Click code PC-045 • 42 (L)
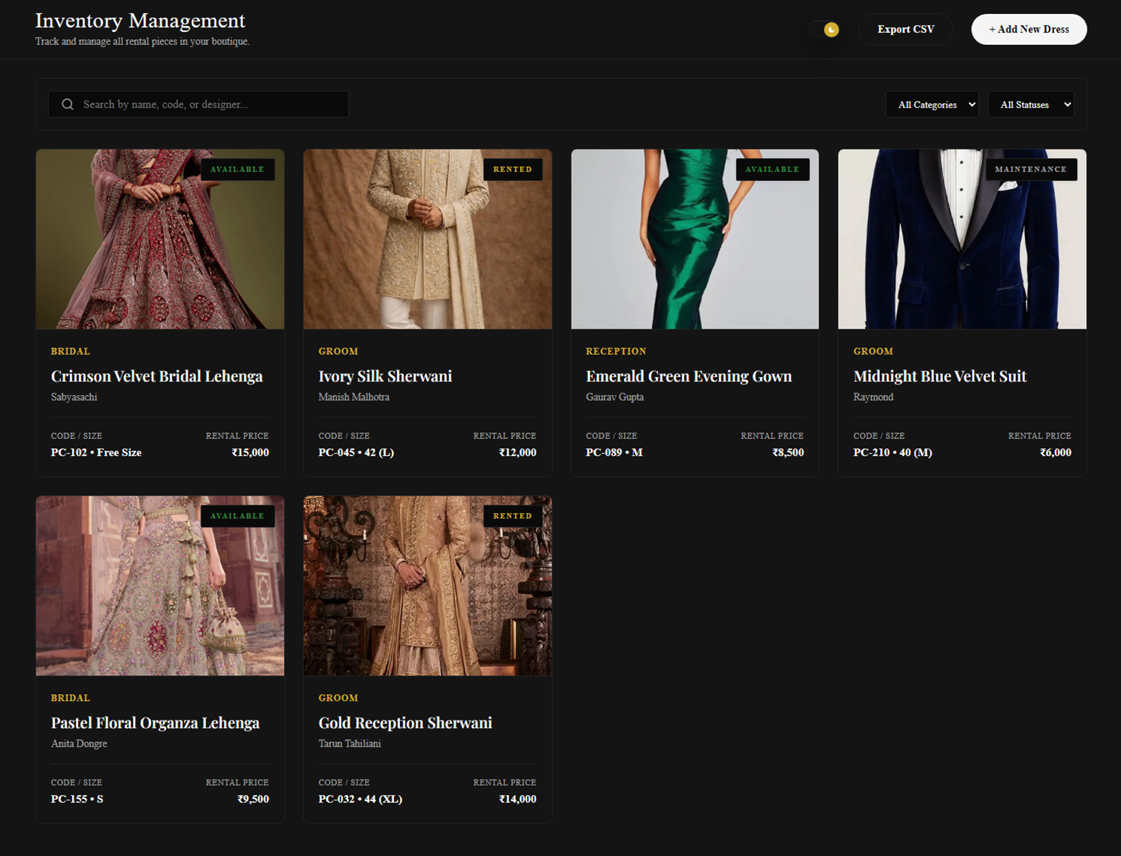Image resolution: width=1121 pixels, height=856 pixels. click(x=356, y=453)
